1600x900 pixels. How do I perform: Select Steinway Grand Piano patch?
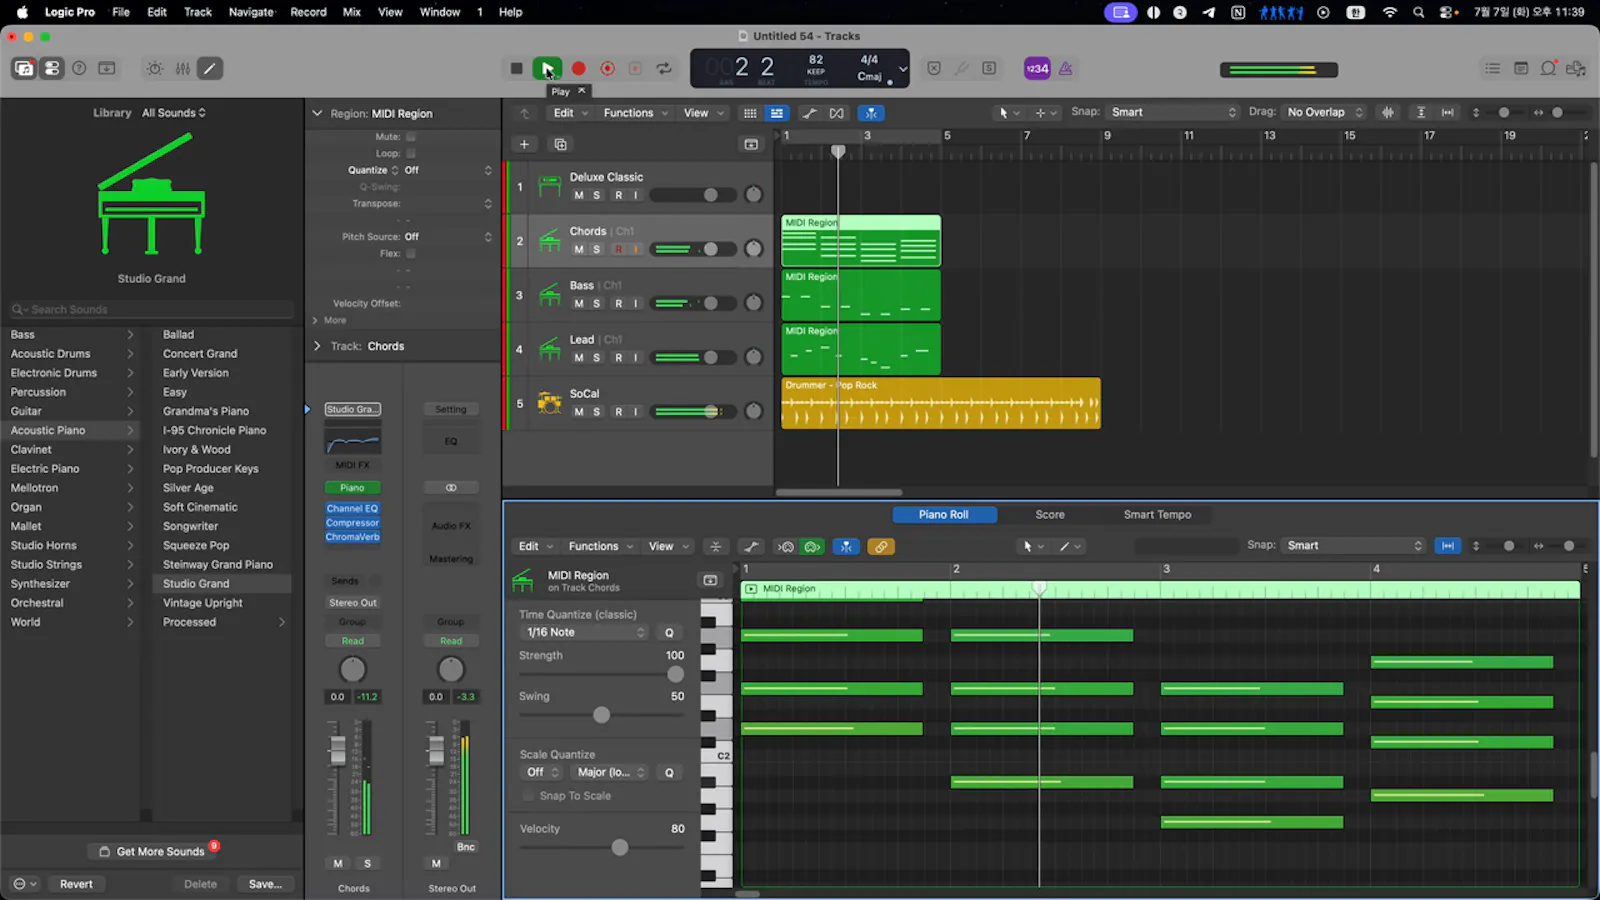point(218,565)
